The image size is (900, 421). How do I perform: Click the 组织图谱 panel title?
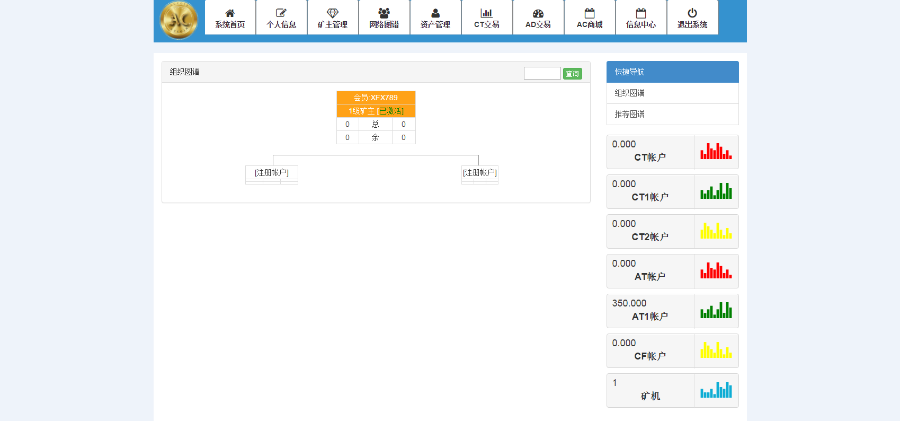point(185,72)
